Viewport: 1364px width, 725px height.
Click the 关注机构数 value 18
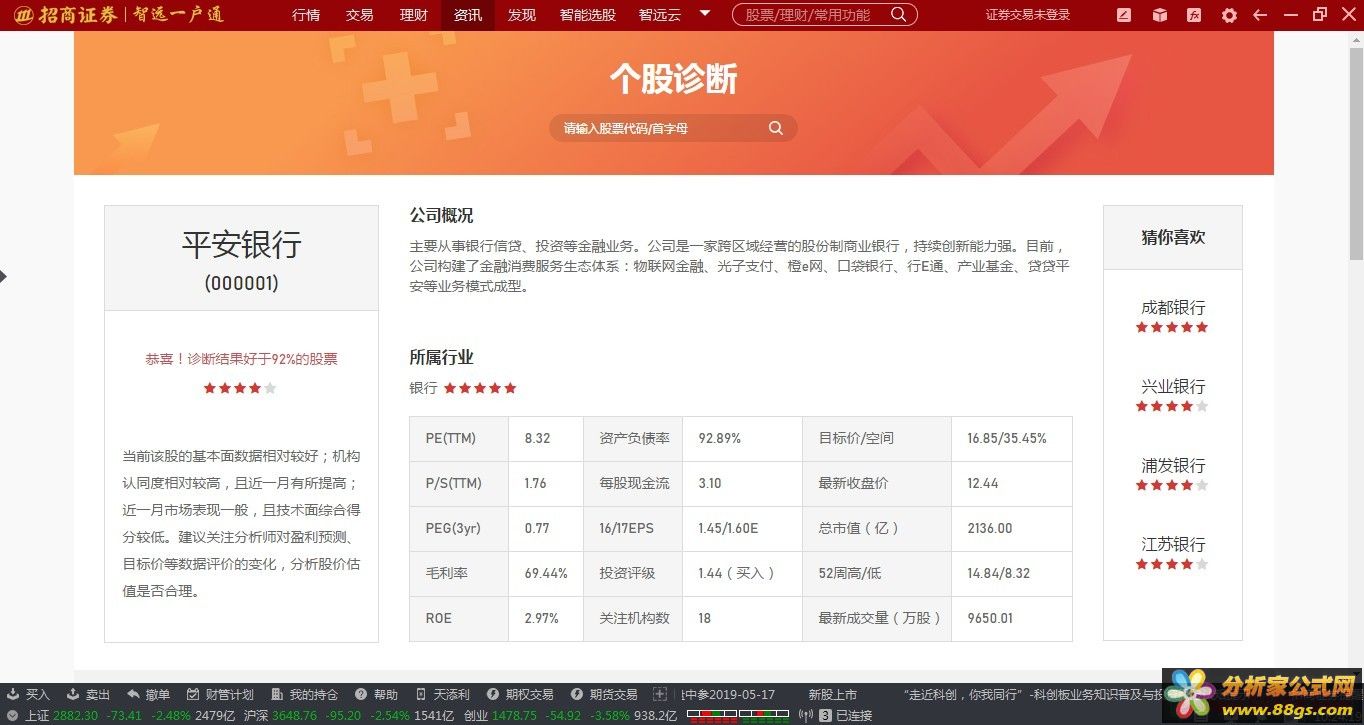pos(705,618)
